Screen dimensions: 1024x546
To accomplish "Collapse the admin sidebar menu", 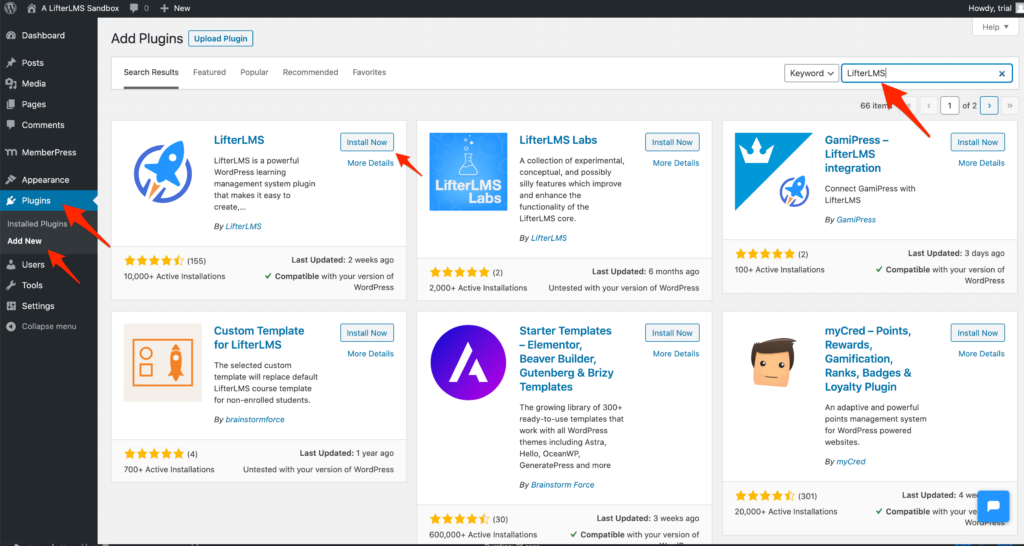I will click(x=42, y=327).
